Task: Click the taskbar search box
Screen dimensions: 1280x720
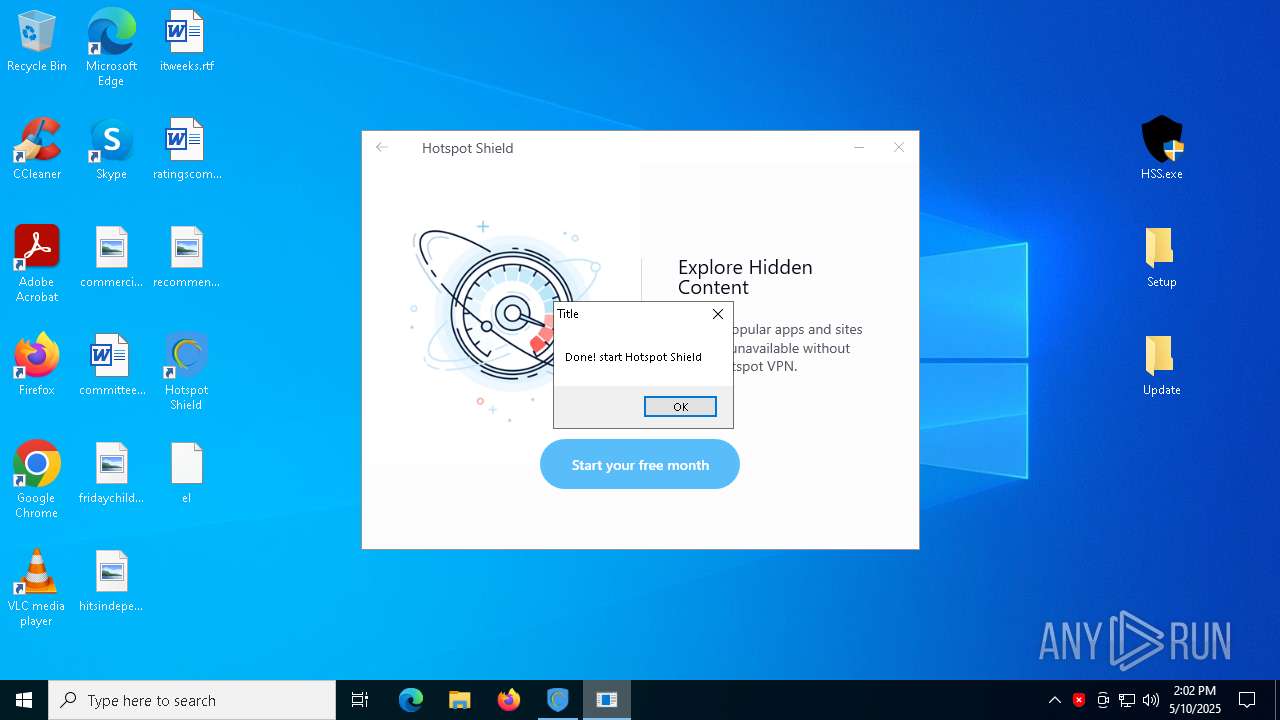Action: point(192,700)
